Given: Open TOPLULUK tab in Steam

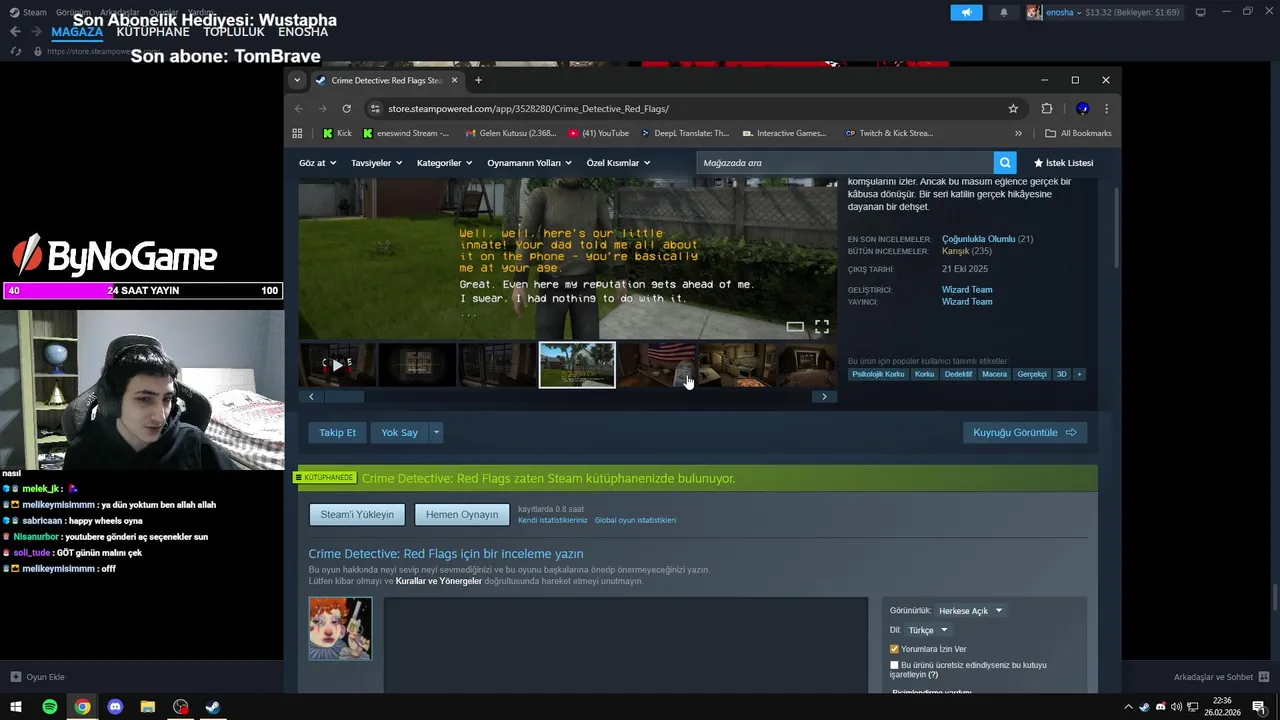Looking at the screenshot, I should 234,32.
